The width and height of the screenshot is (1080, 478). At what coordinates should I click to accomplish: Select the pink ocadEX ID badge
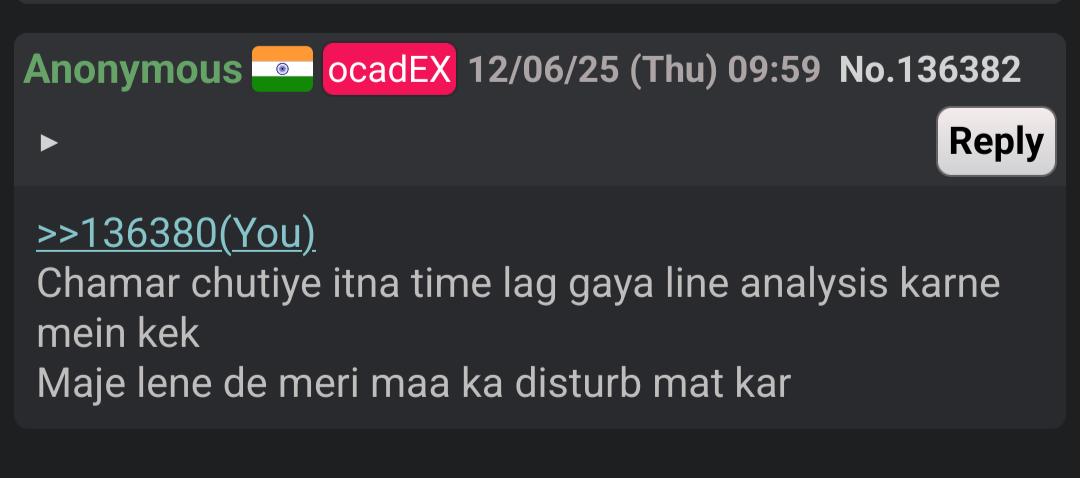(x=389, y=69)
